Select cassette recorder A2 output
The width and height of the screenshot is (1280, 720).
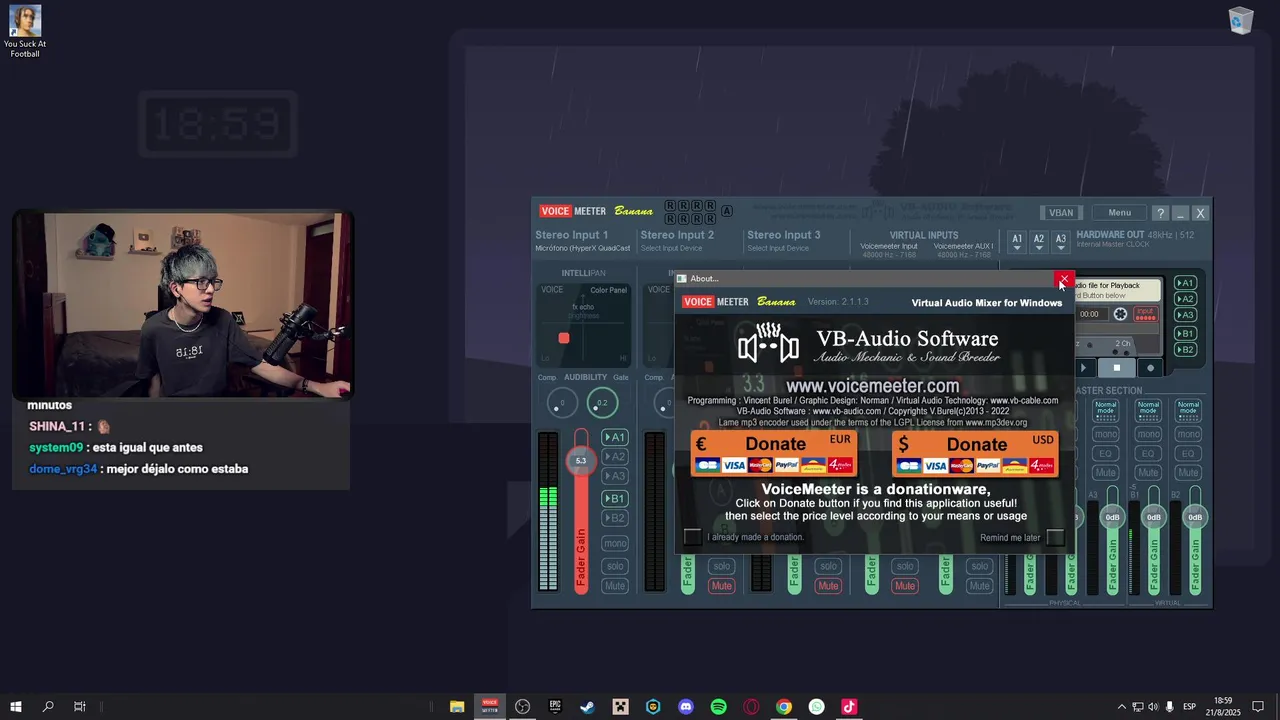pos(1185,299)
